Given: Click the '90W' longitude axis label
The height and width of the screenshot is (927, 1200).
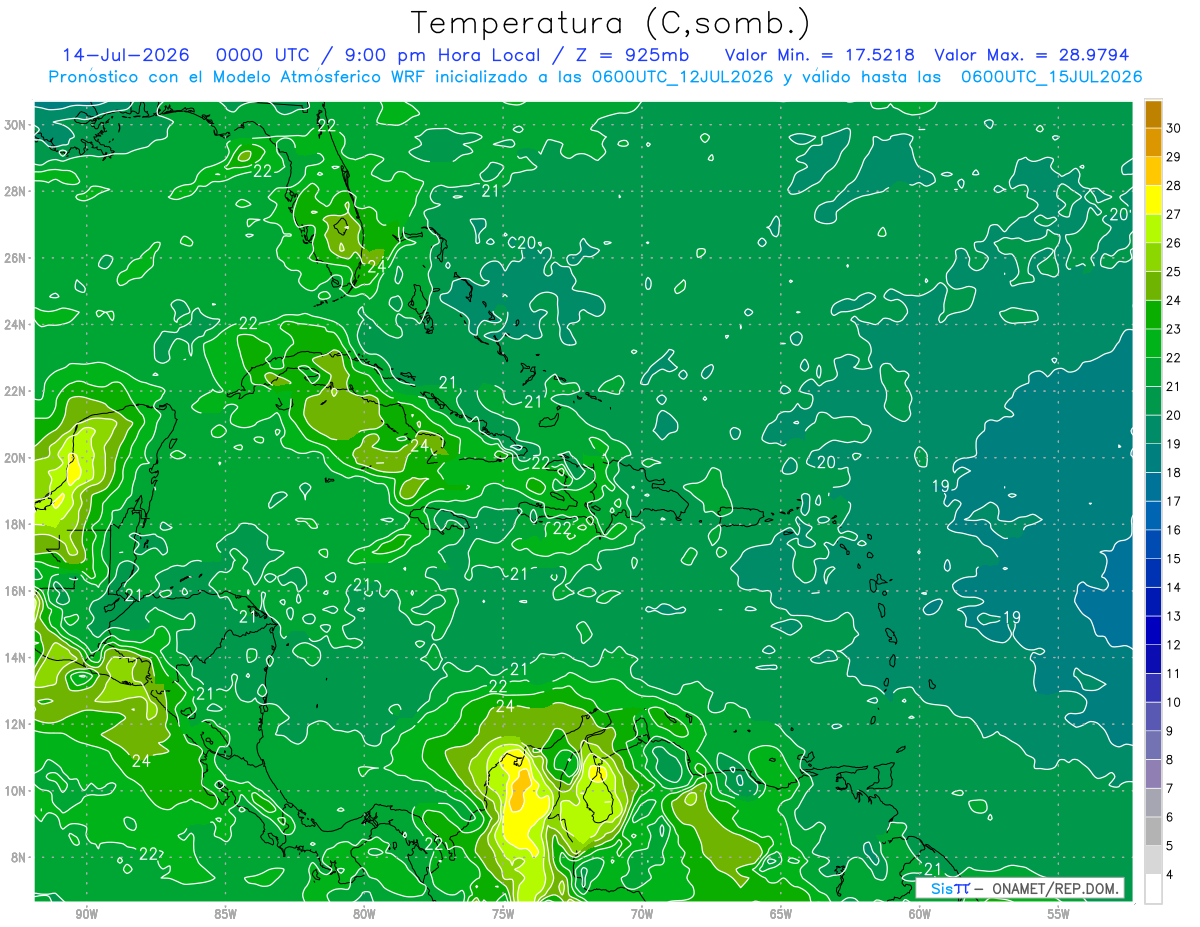Looking at the screenshot, I should point(86,914).
